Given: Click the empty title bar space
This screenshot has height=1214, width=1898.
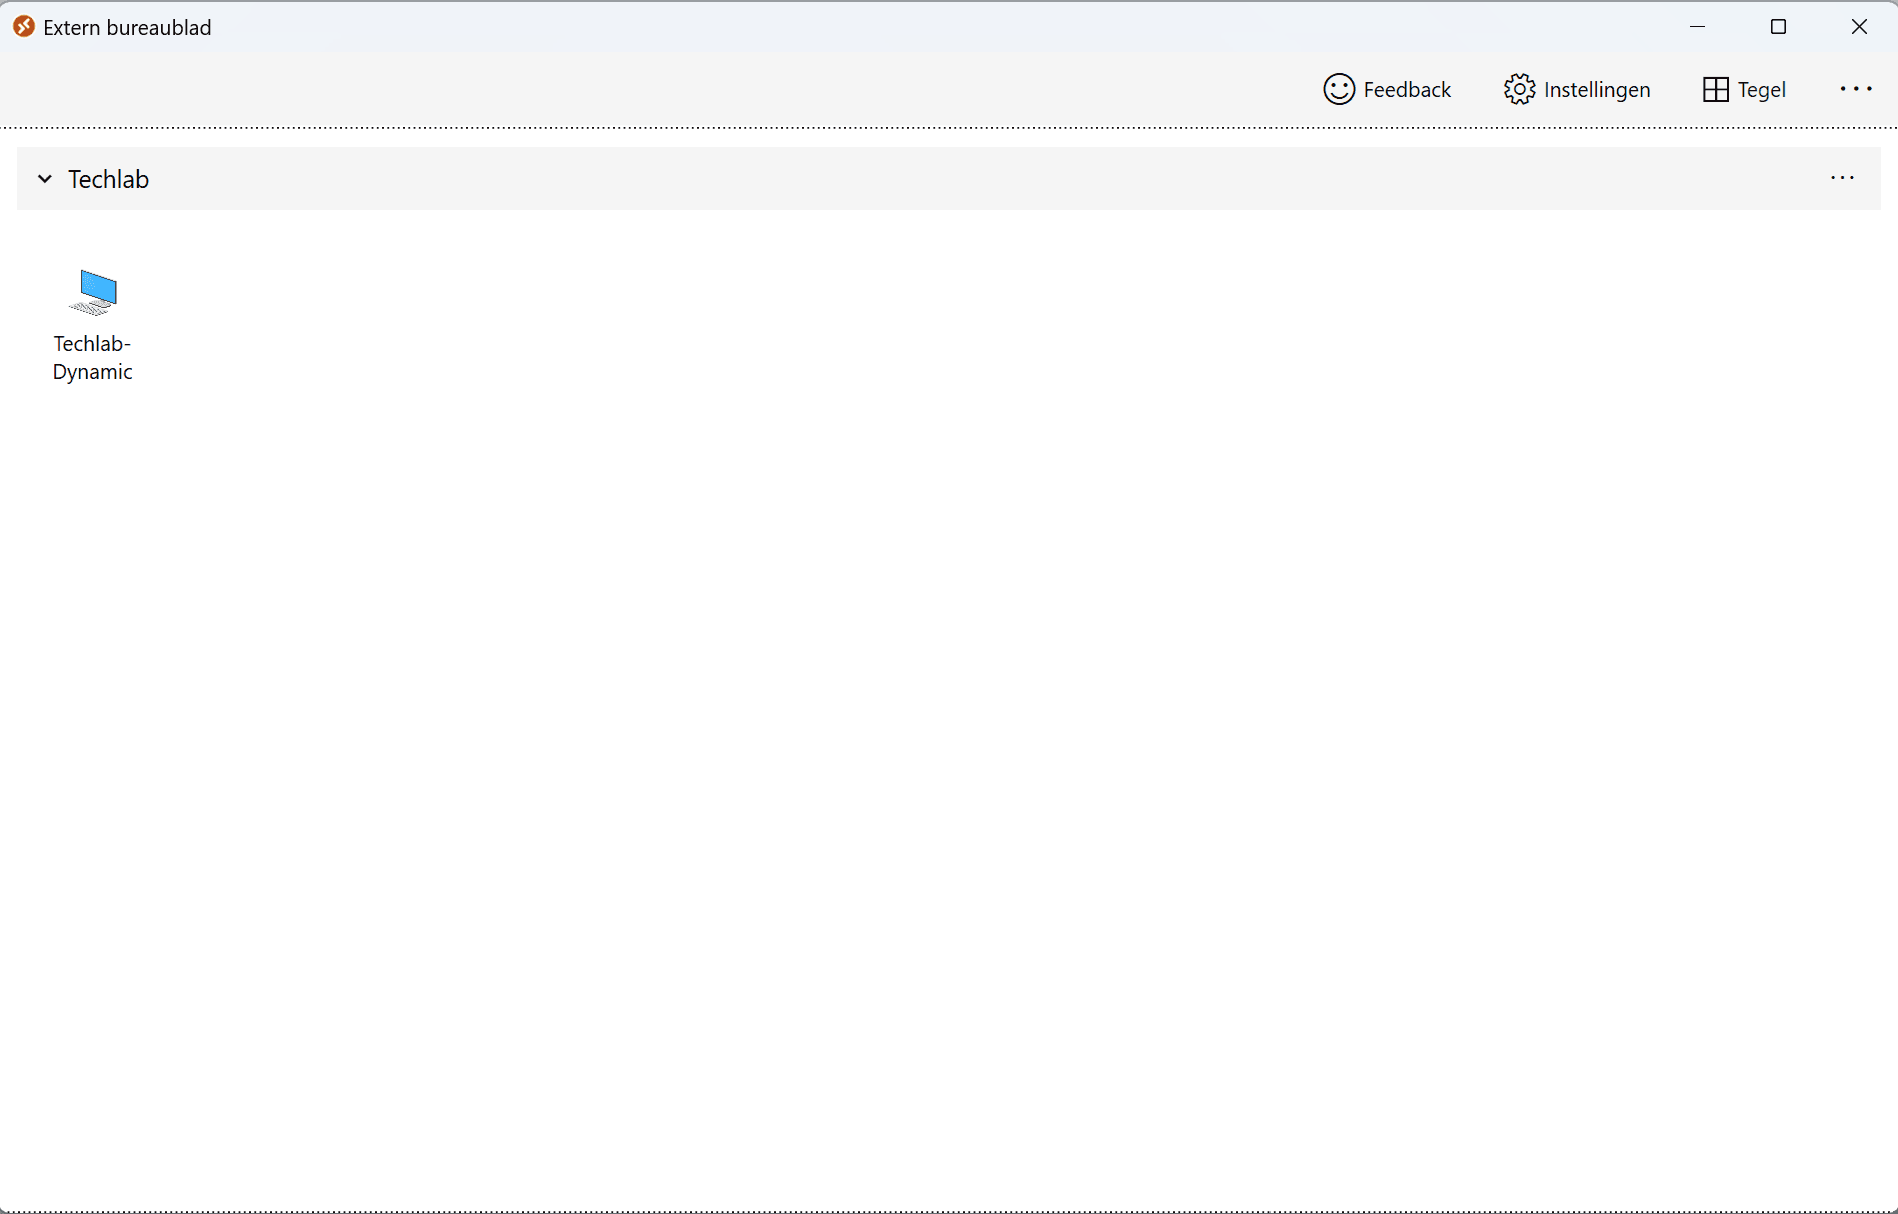Looking at the screenshot, I should point(900,27).
